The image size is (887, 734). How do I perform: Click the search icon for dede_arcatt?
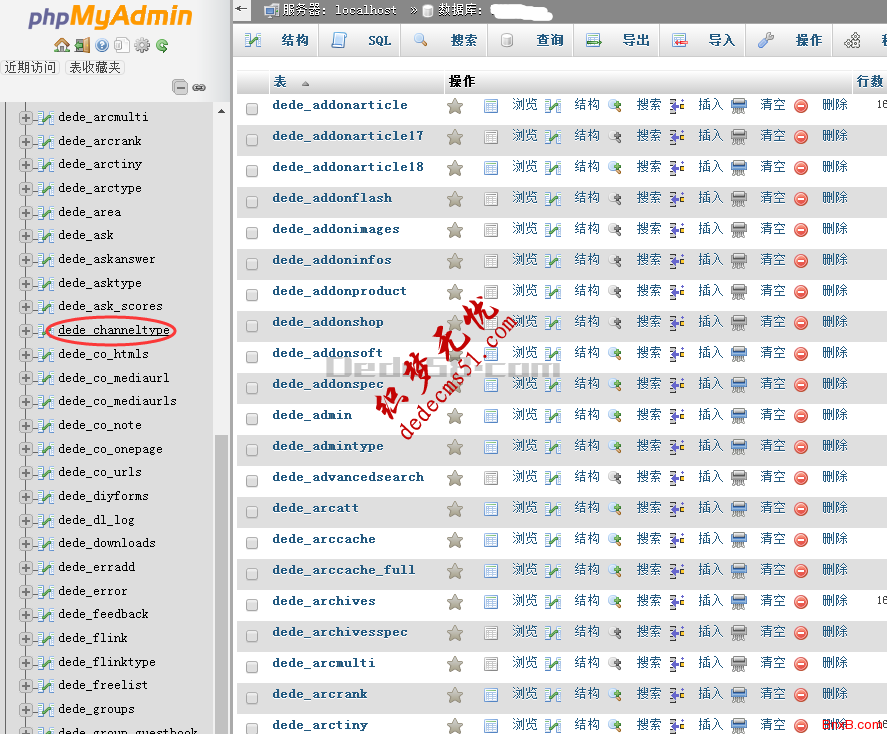[x=615, y=508]
